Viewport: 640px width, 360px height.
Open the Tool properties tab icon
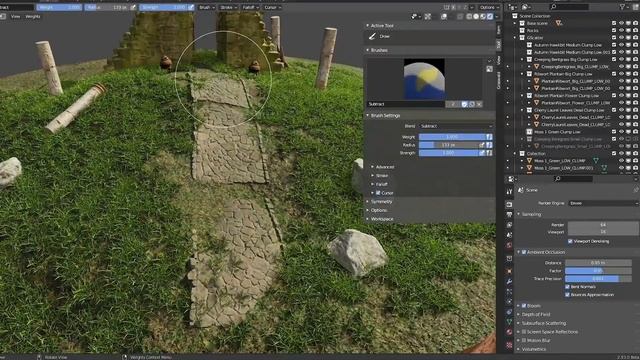tap(509, 191)
